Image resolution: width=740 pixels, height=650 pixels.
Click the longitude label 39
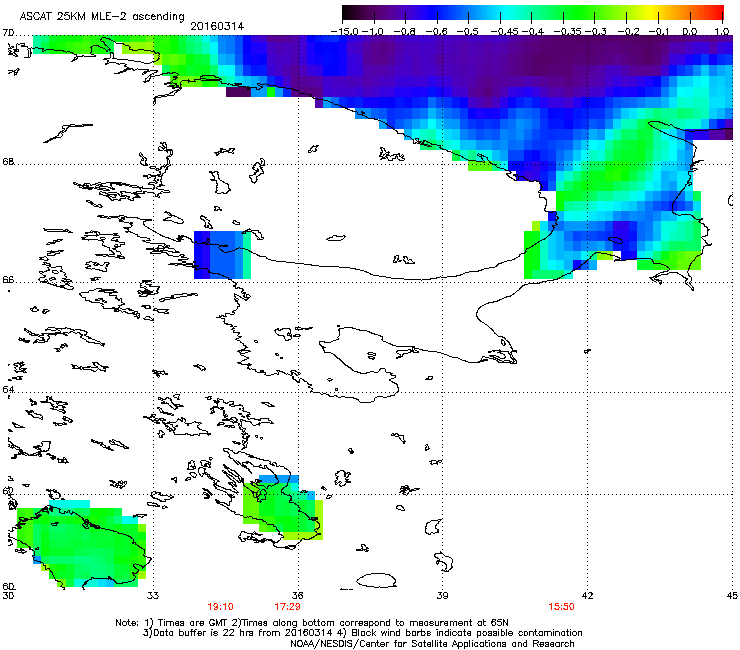(x=442, y=596)
